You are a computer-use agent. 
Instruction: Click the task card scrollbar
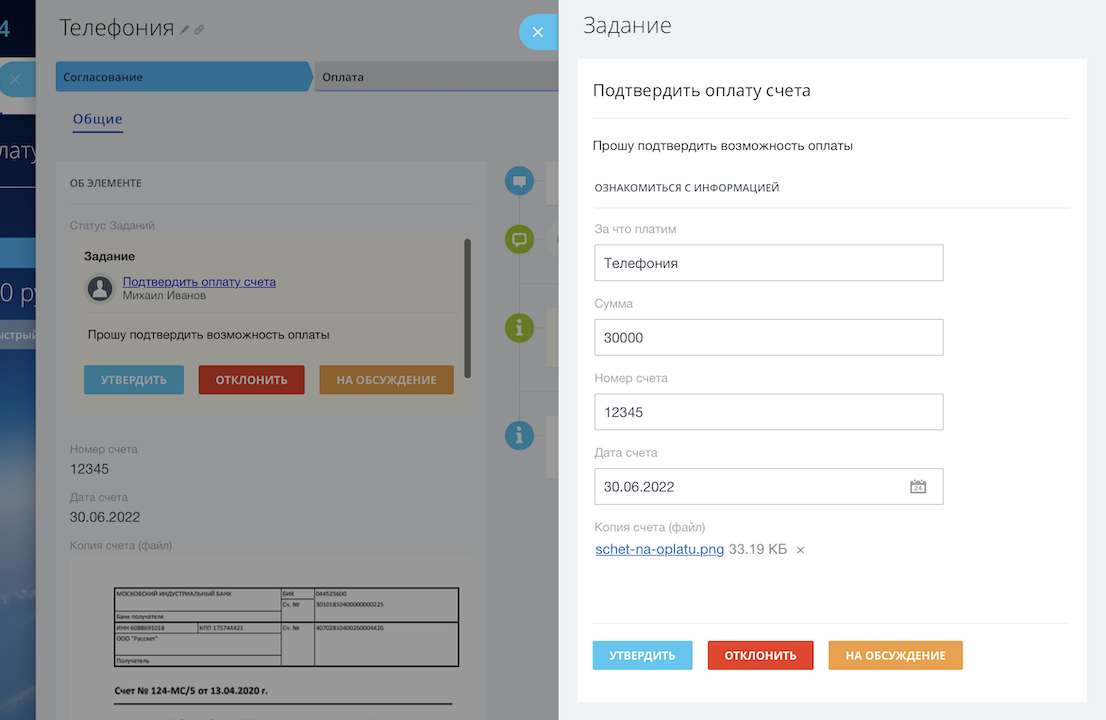(467, 308)
